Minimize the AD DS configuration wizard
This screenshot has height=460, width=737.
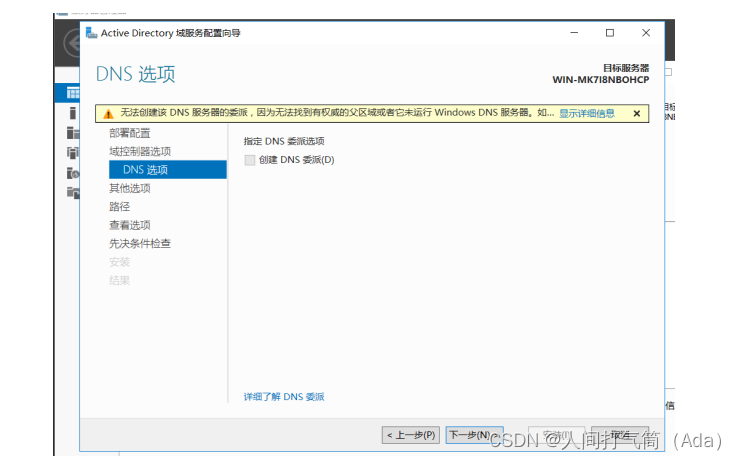coord(574,33)
